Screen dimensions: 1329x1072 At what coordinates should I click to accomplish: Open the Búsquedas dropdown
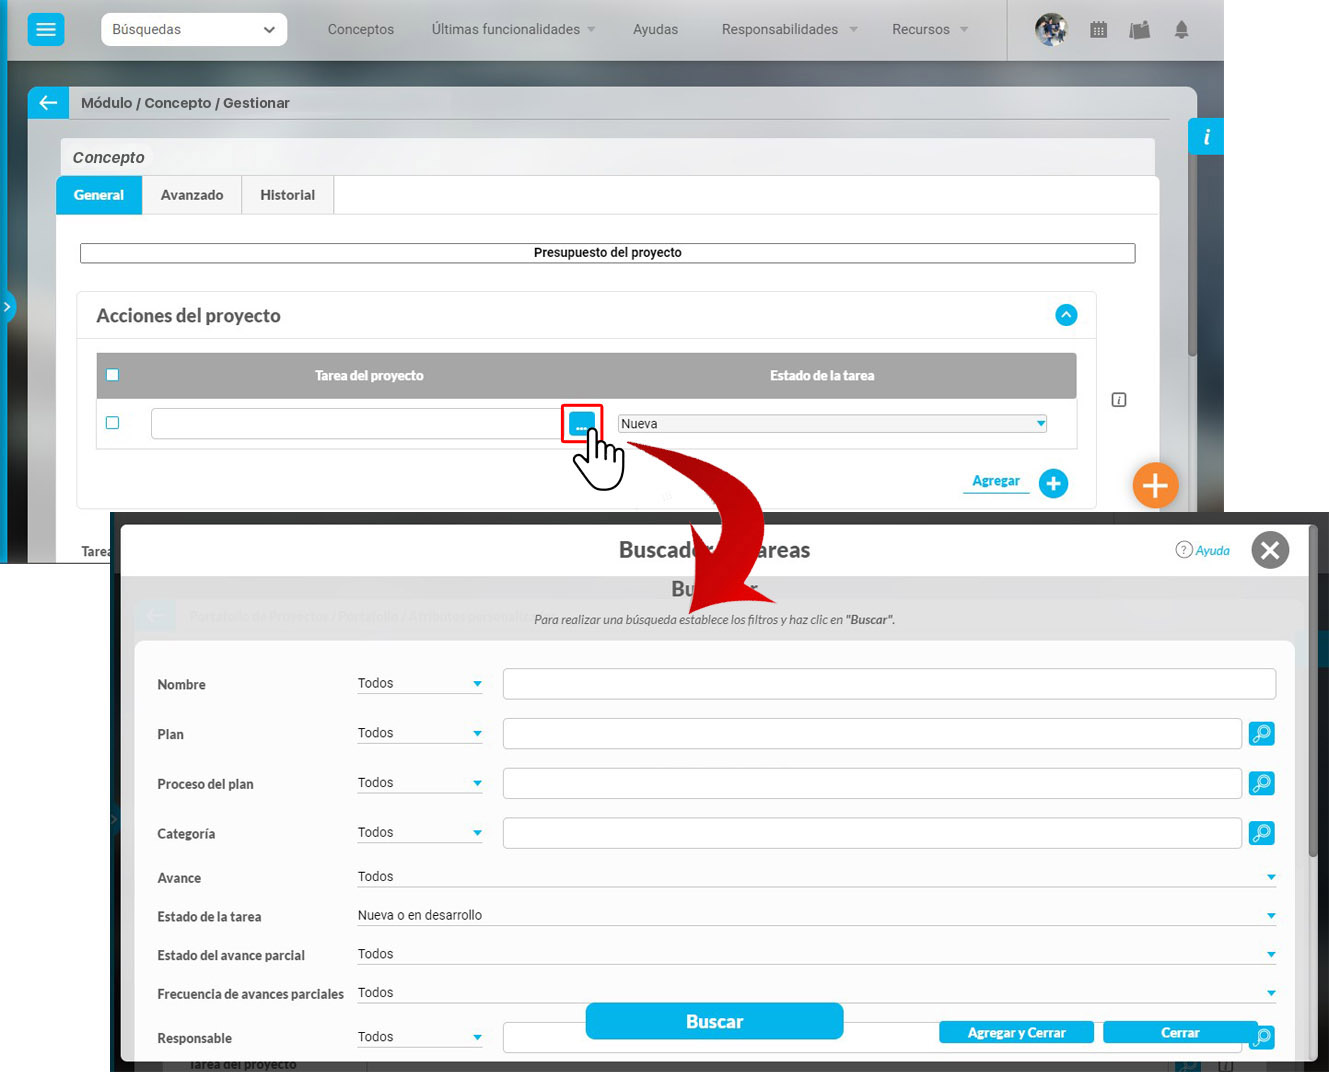click(x=194, y=30)
